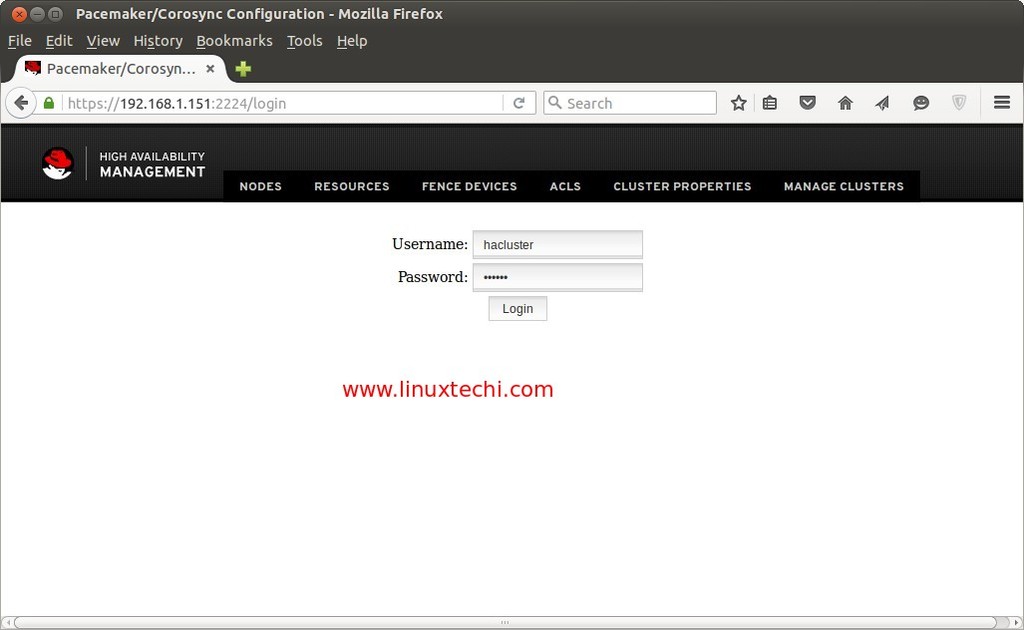Reload the current page
1024x630 pixels.
pyautogui.click(x=519, y=102)
